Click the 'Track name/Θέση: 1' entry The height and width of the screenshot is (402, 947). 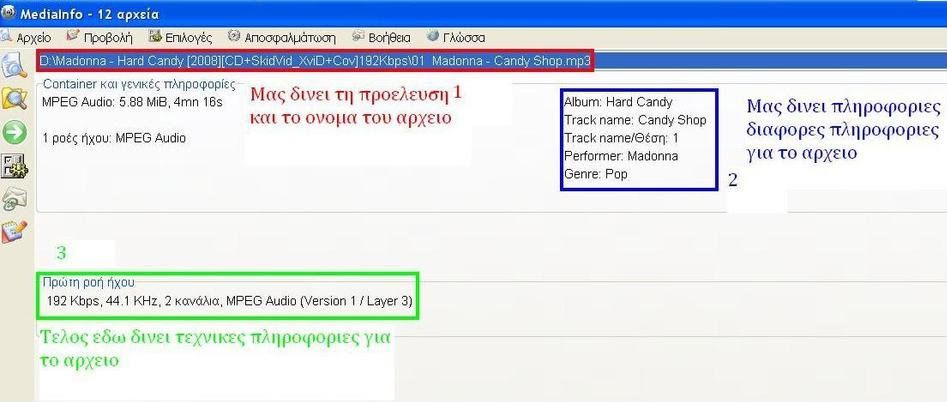tap(621, 138)
